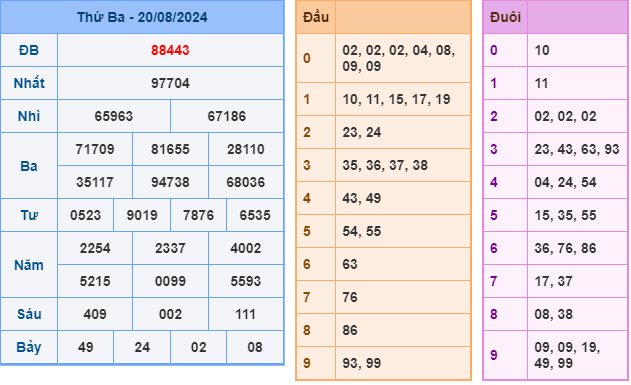This screenshot has height=385, width=631.
Task: Click Đuôi cell '15, 35, 55'
Action: click(577, 215)
